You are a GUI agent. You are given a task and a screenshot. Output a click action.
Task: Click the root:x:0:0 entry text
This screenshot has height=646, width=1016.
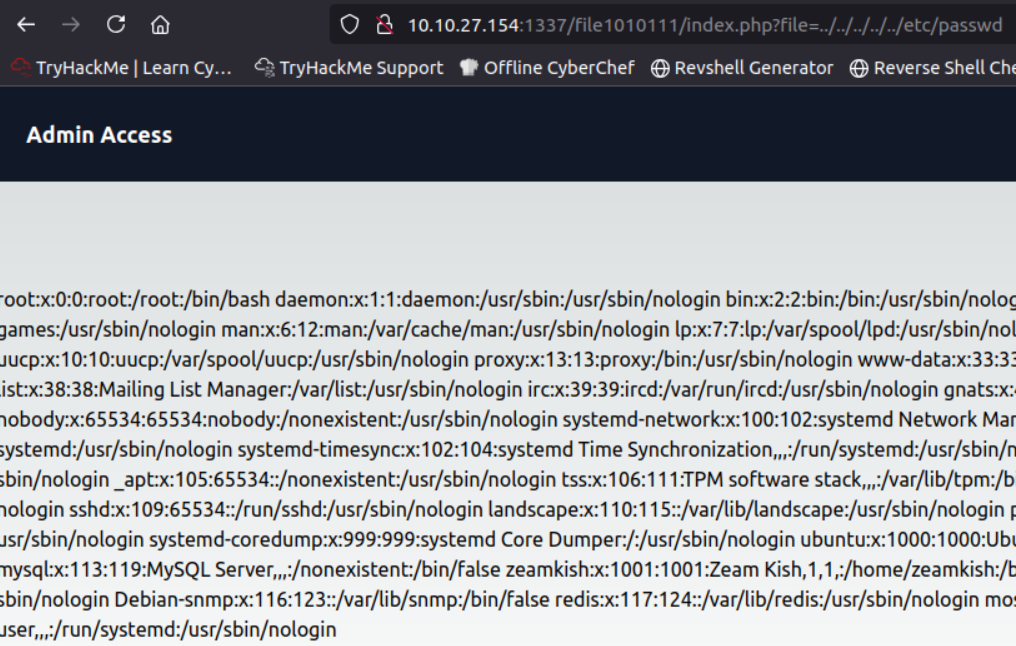[x=40, y=299]
